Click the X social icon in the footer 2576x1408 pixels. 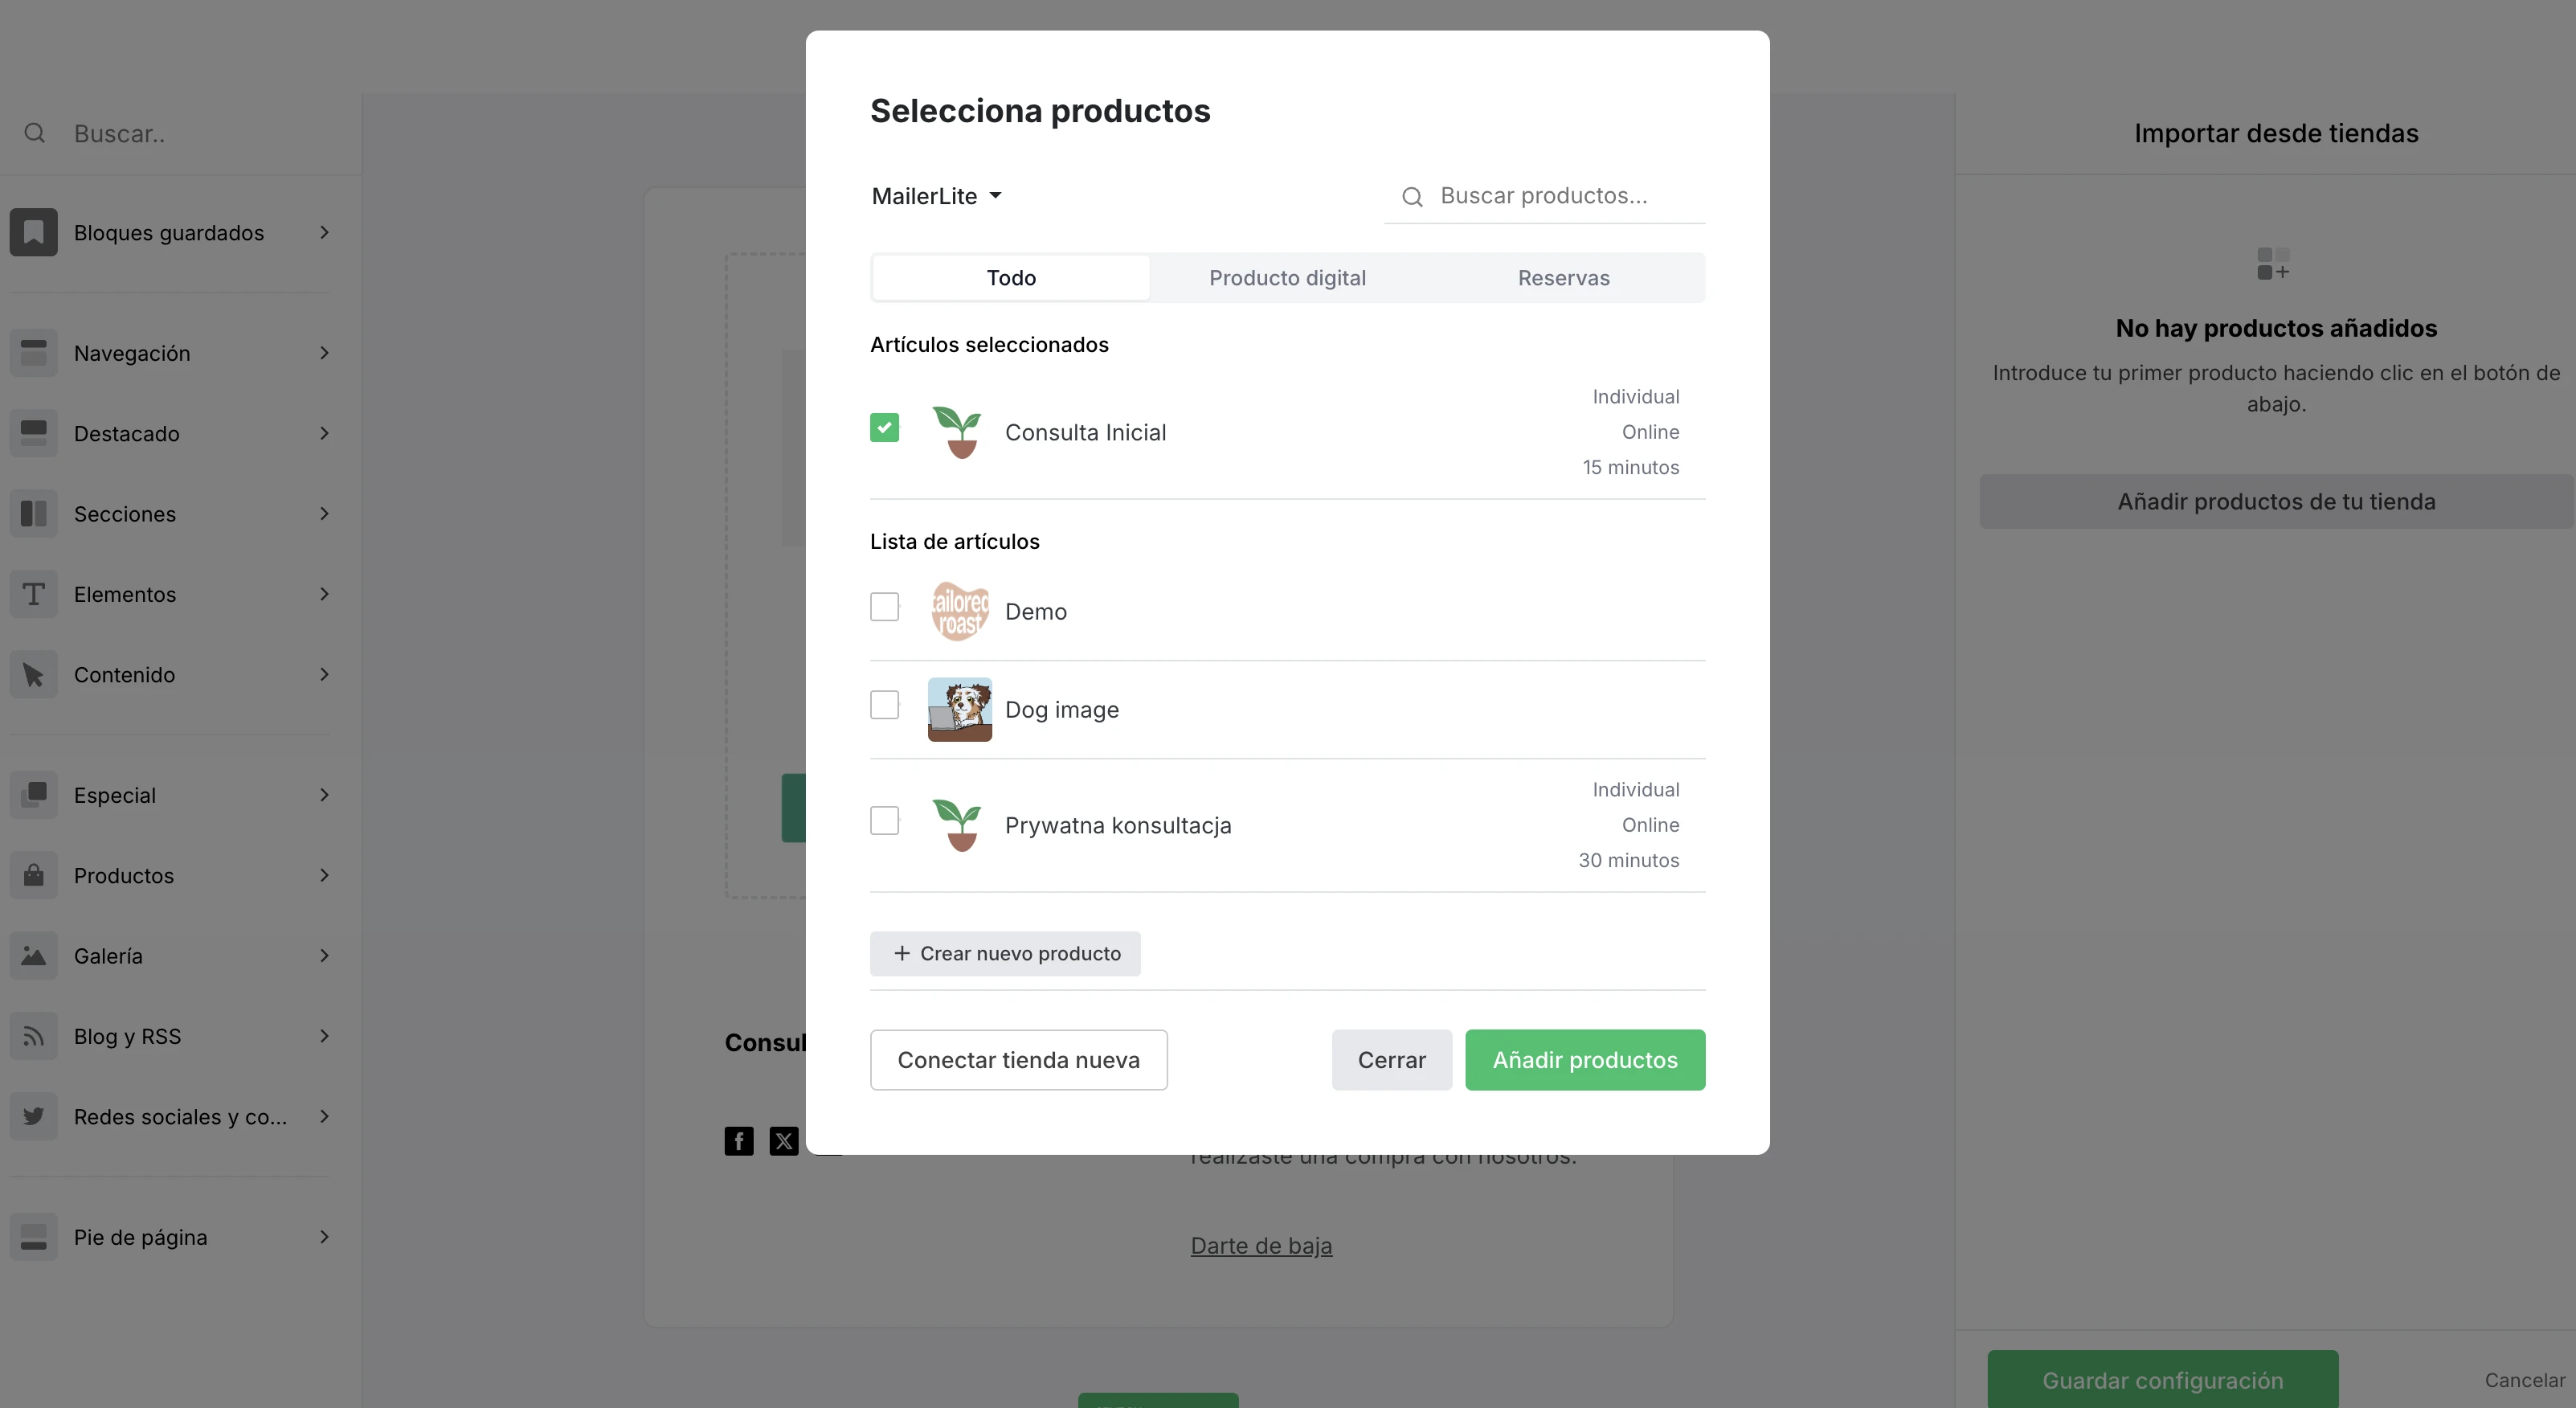tap(784, 1141)
